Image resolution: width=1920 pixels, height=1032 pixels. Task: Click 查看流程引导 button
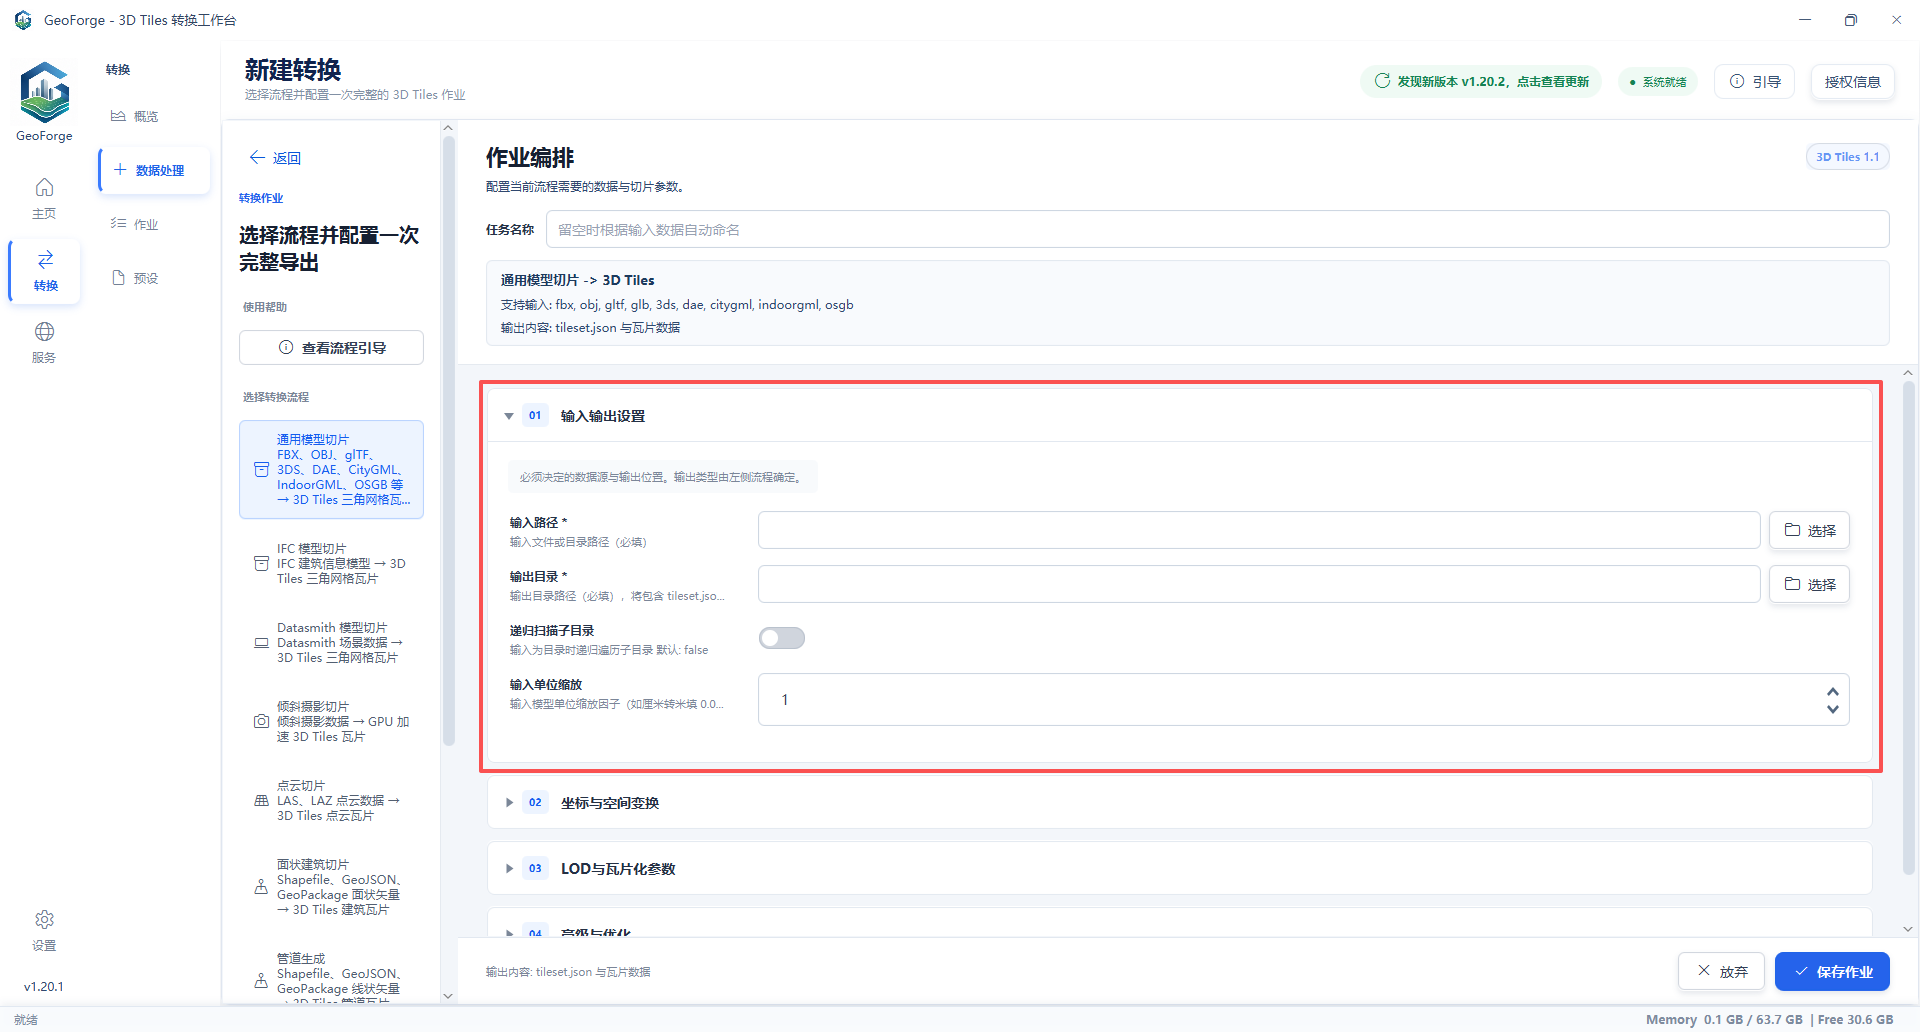(x=331, y=347)
